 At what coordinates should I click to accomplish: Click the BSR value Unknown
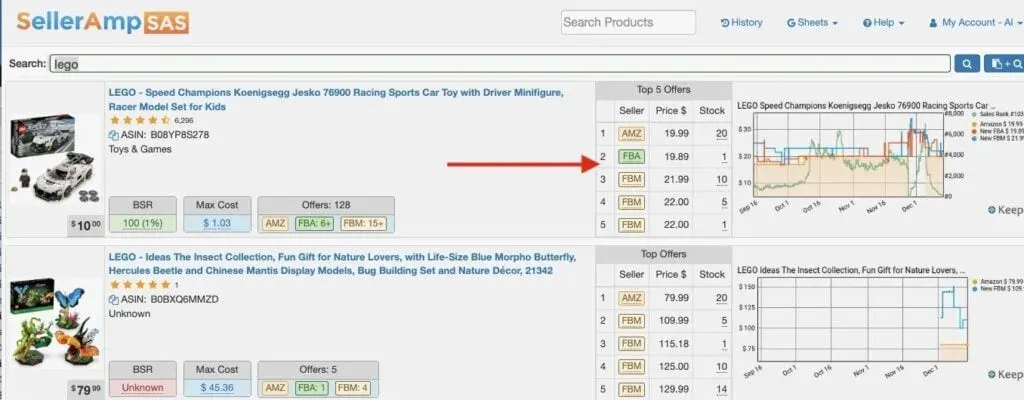click(142, 388)
